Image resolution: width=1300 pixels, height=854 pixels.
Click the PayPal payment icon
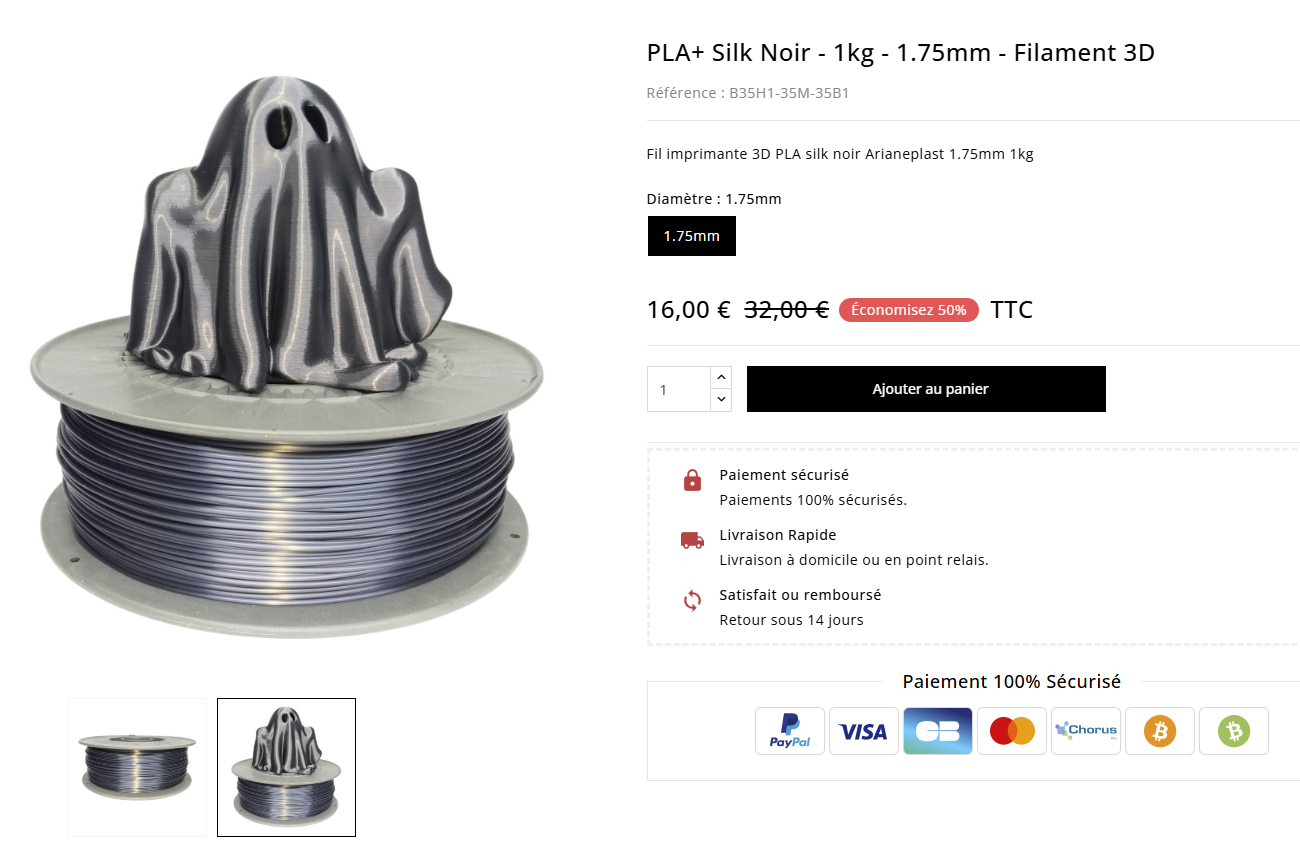click(x=790, y=731)
